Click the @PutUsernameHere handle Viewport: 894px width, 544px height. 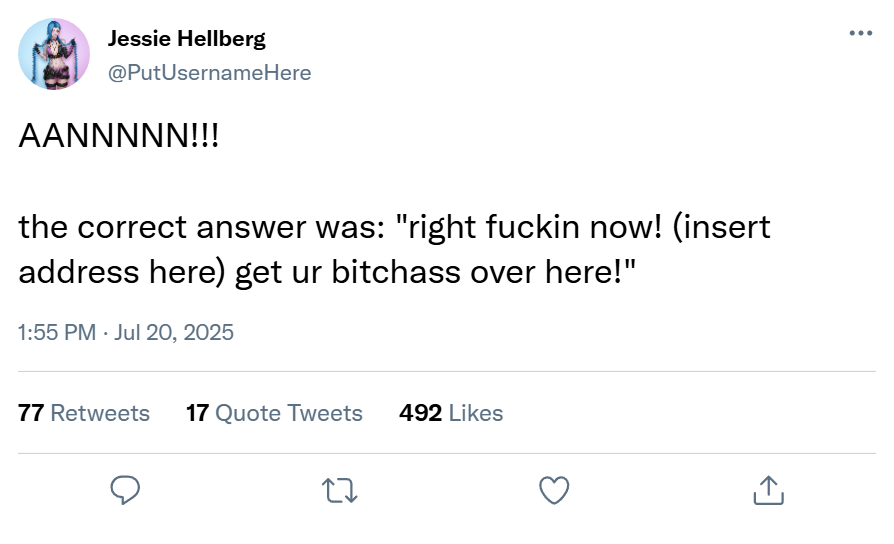pos(209,72)
